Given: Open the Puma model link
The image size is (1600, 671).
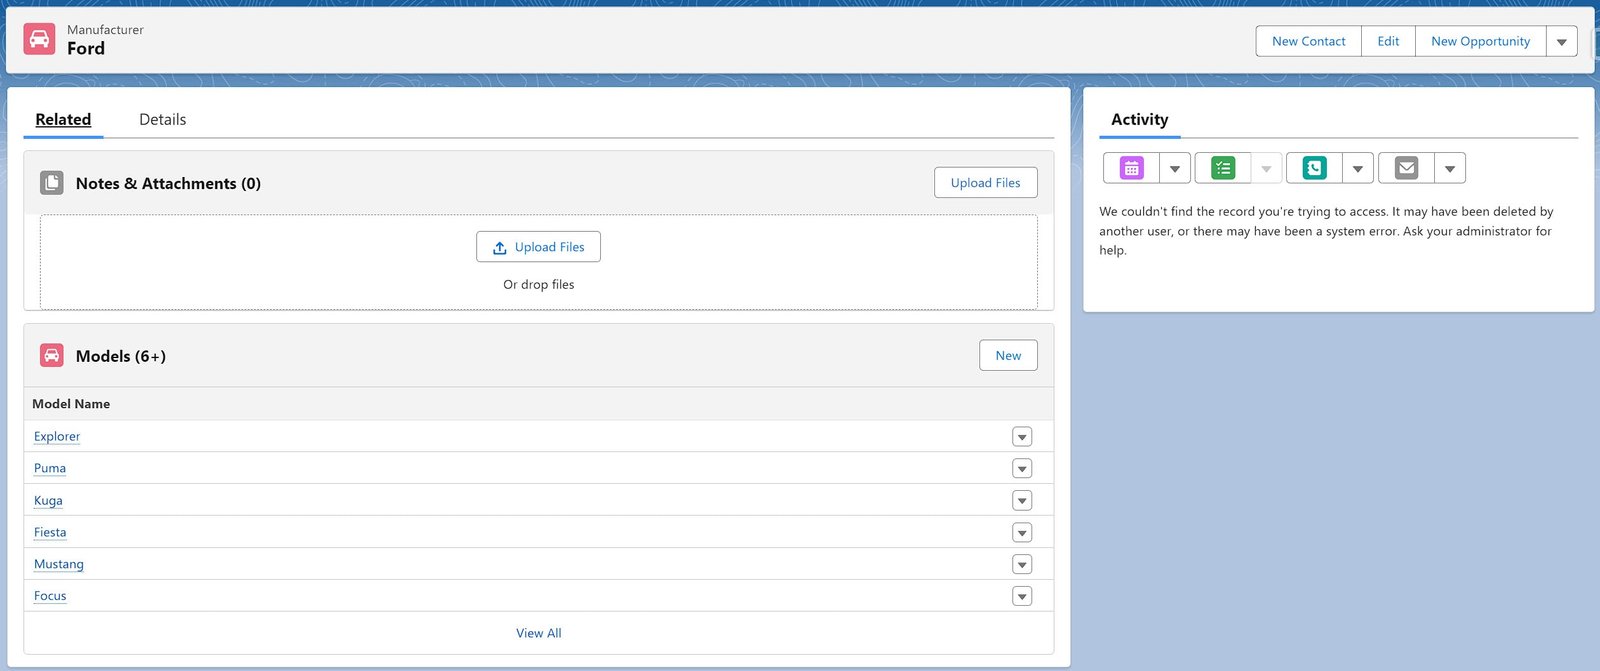Looking at the screenshot, I should [50, 468].
